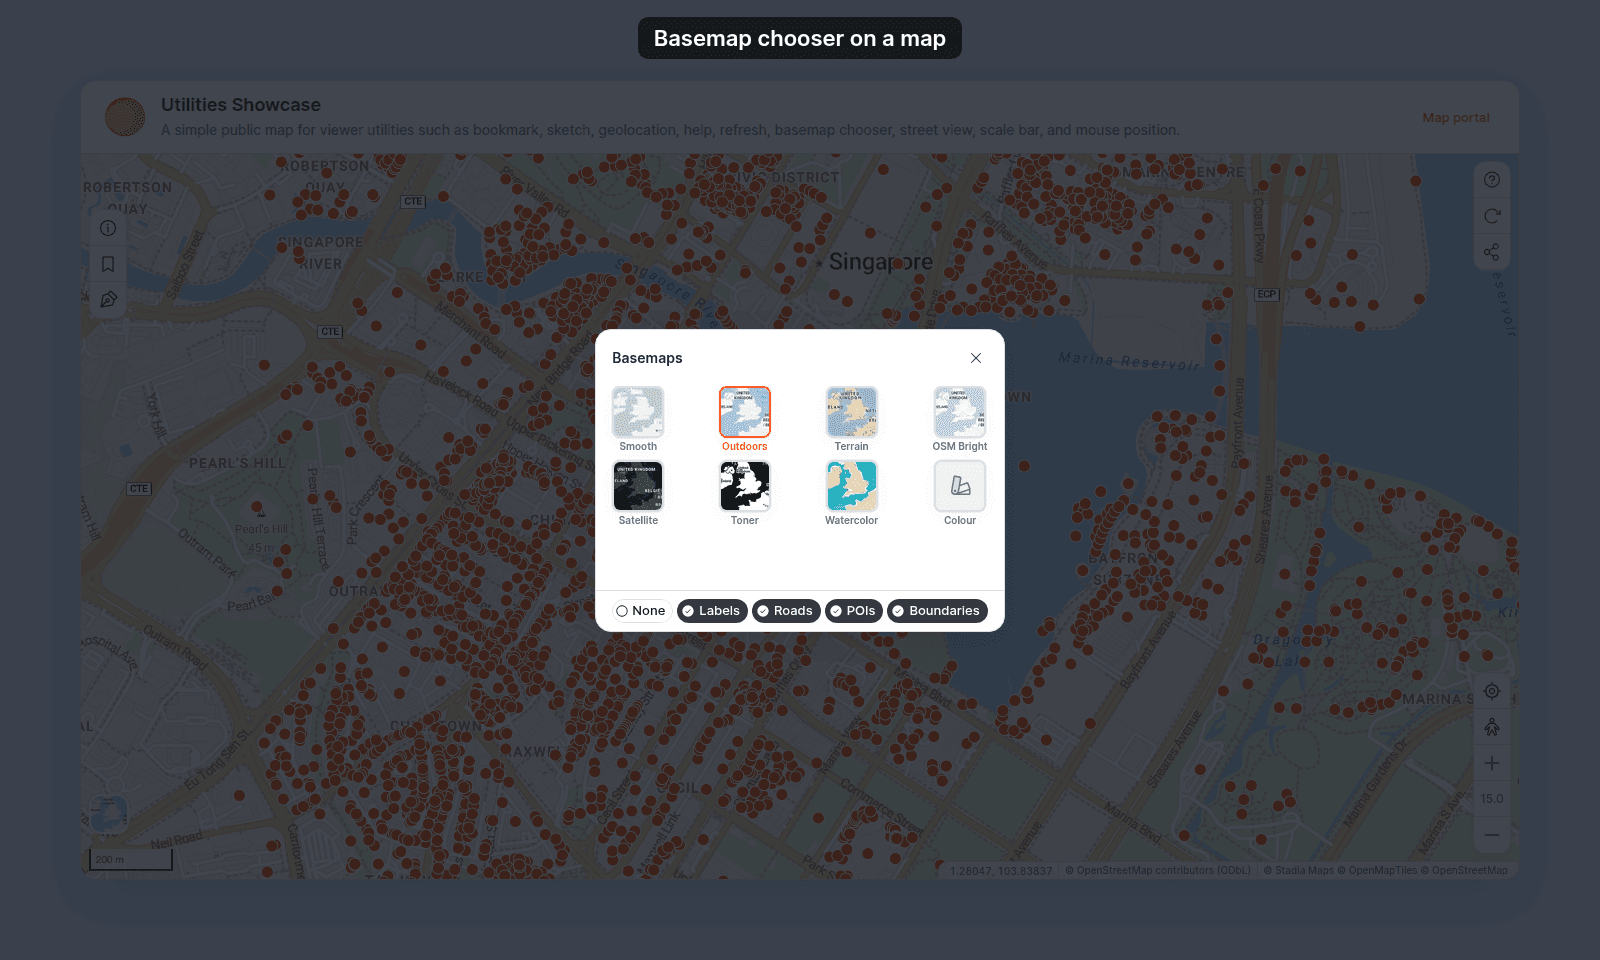
Task: Click the Utilities Showcase round logo
Action: 125,117
